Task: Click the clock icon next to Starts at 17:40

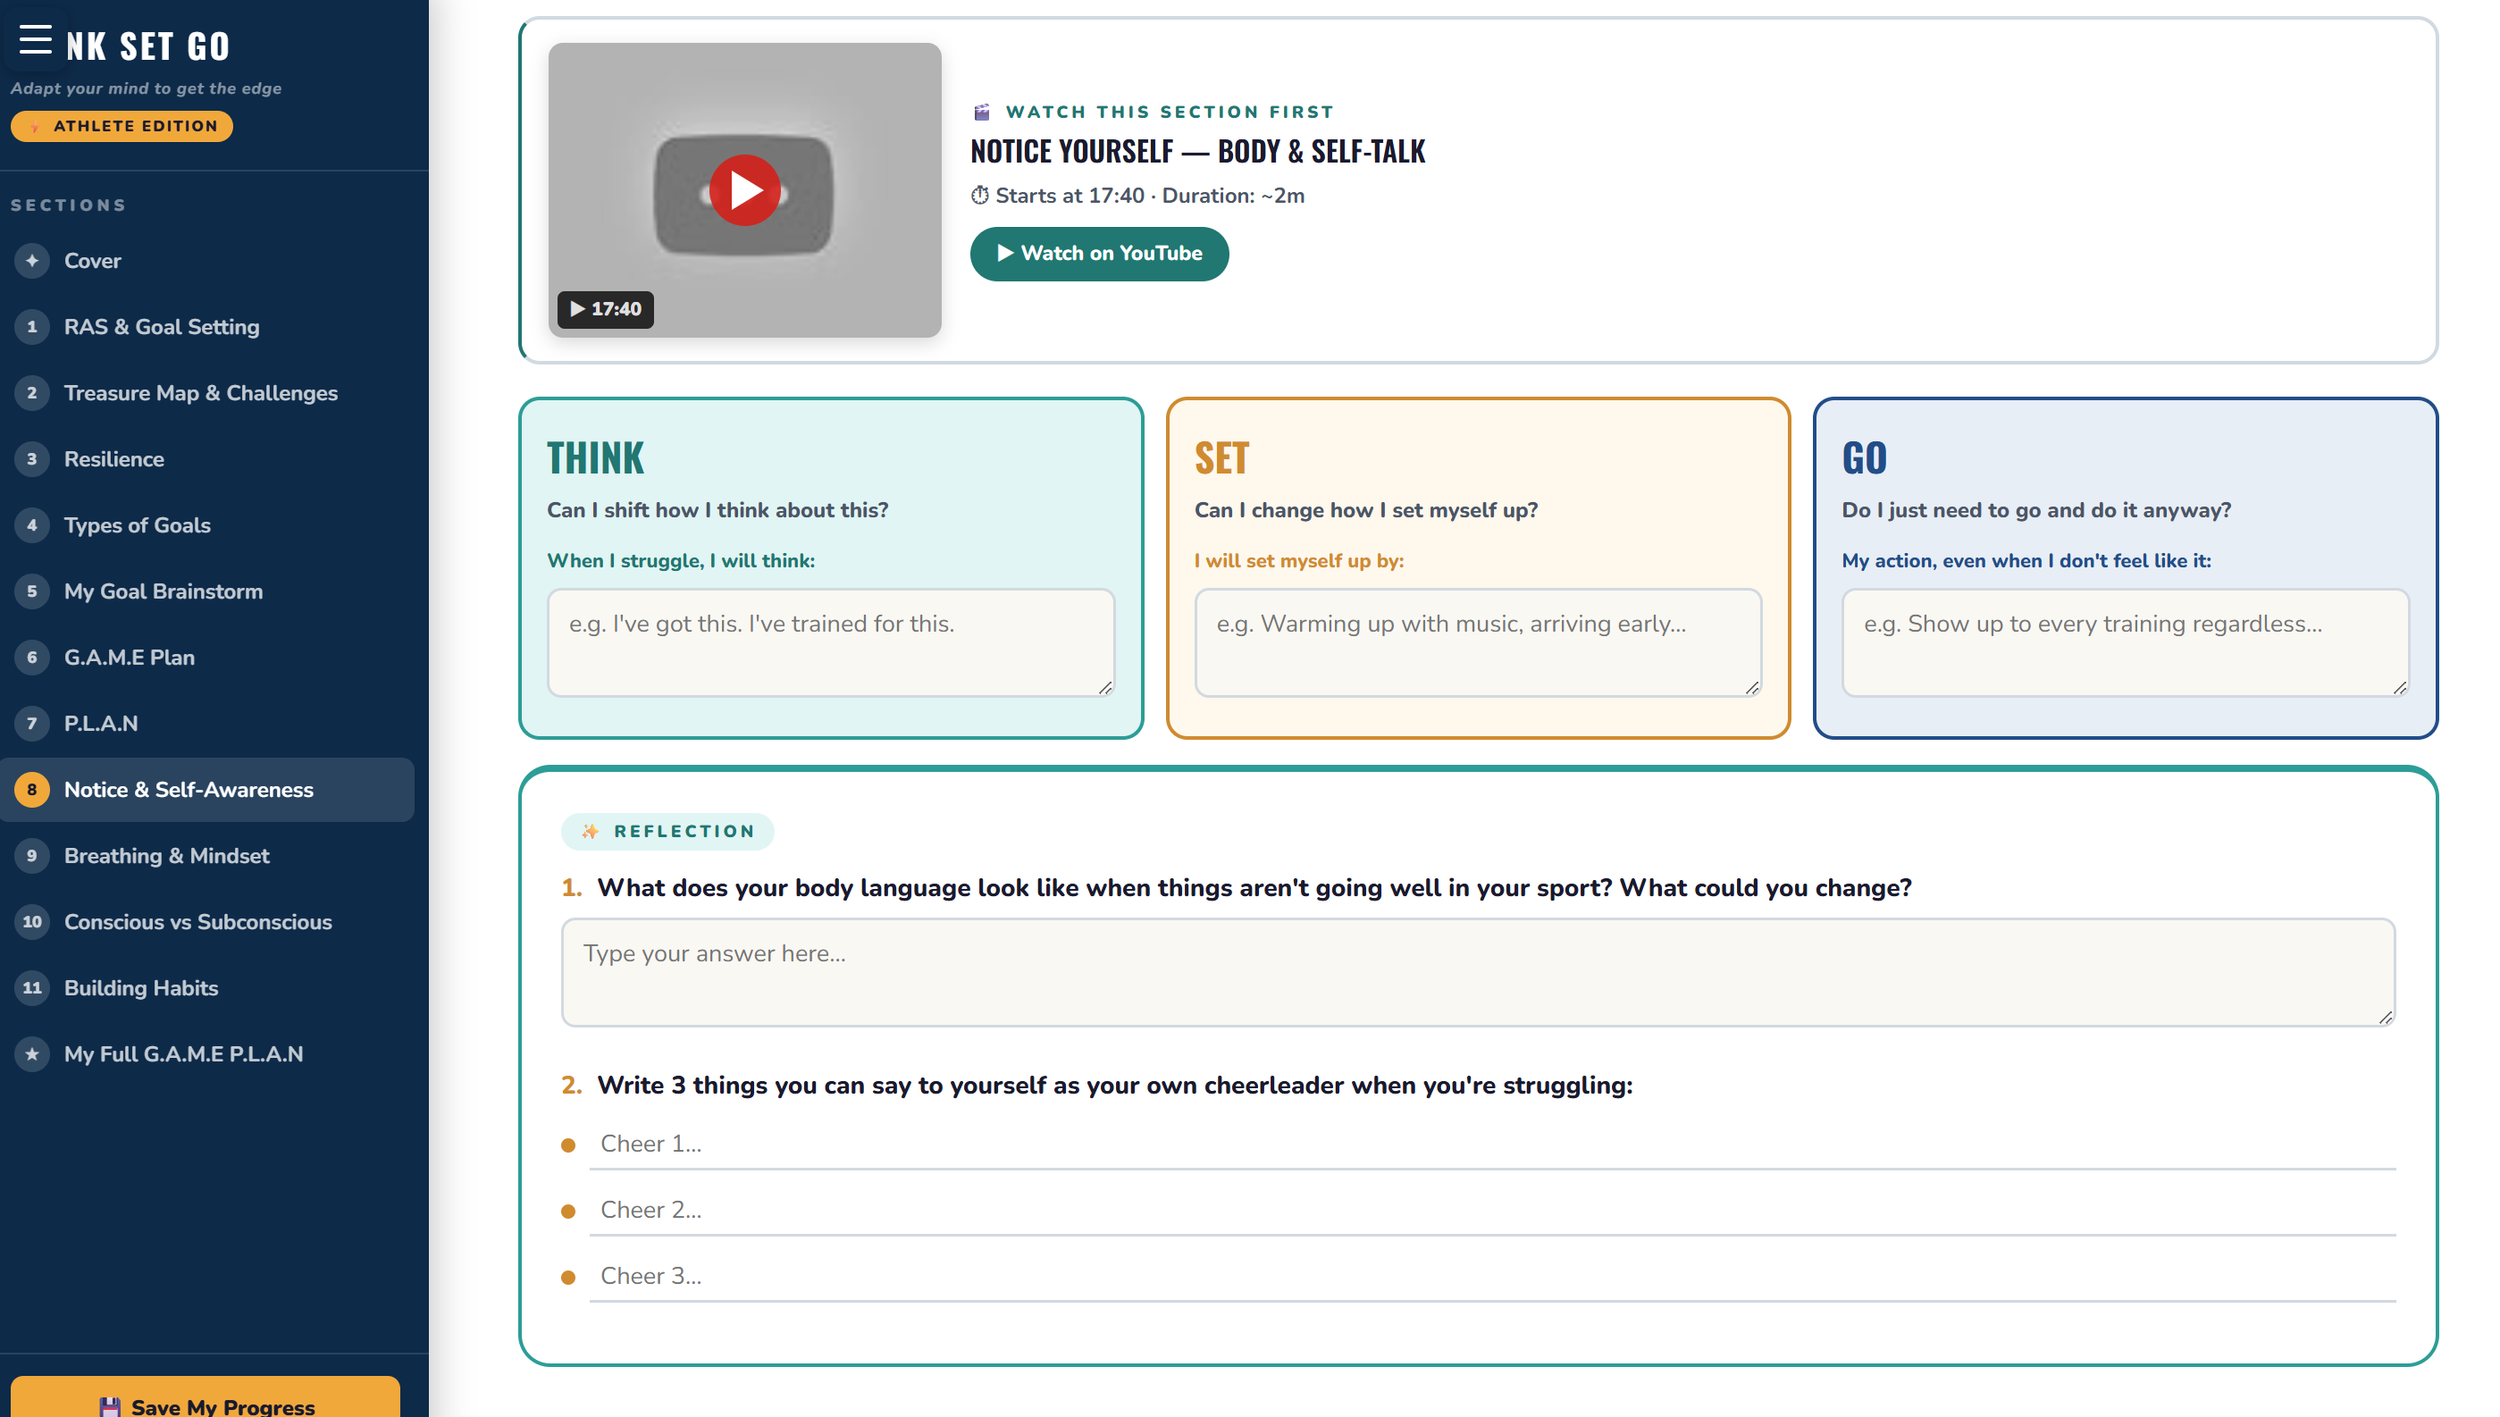Action: point(980,195)
